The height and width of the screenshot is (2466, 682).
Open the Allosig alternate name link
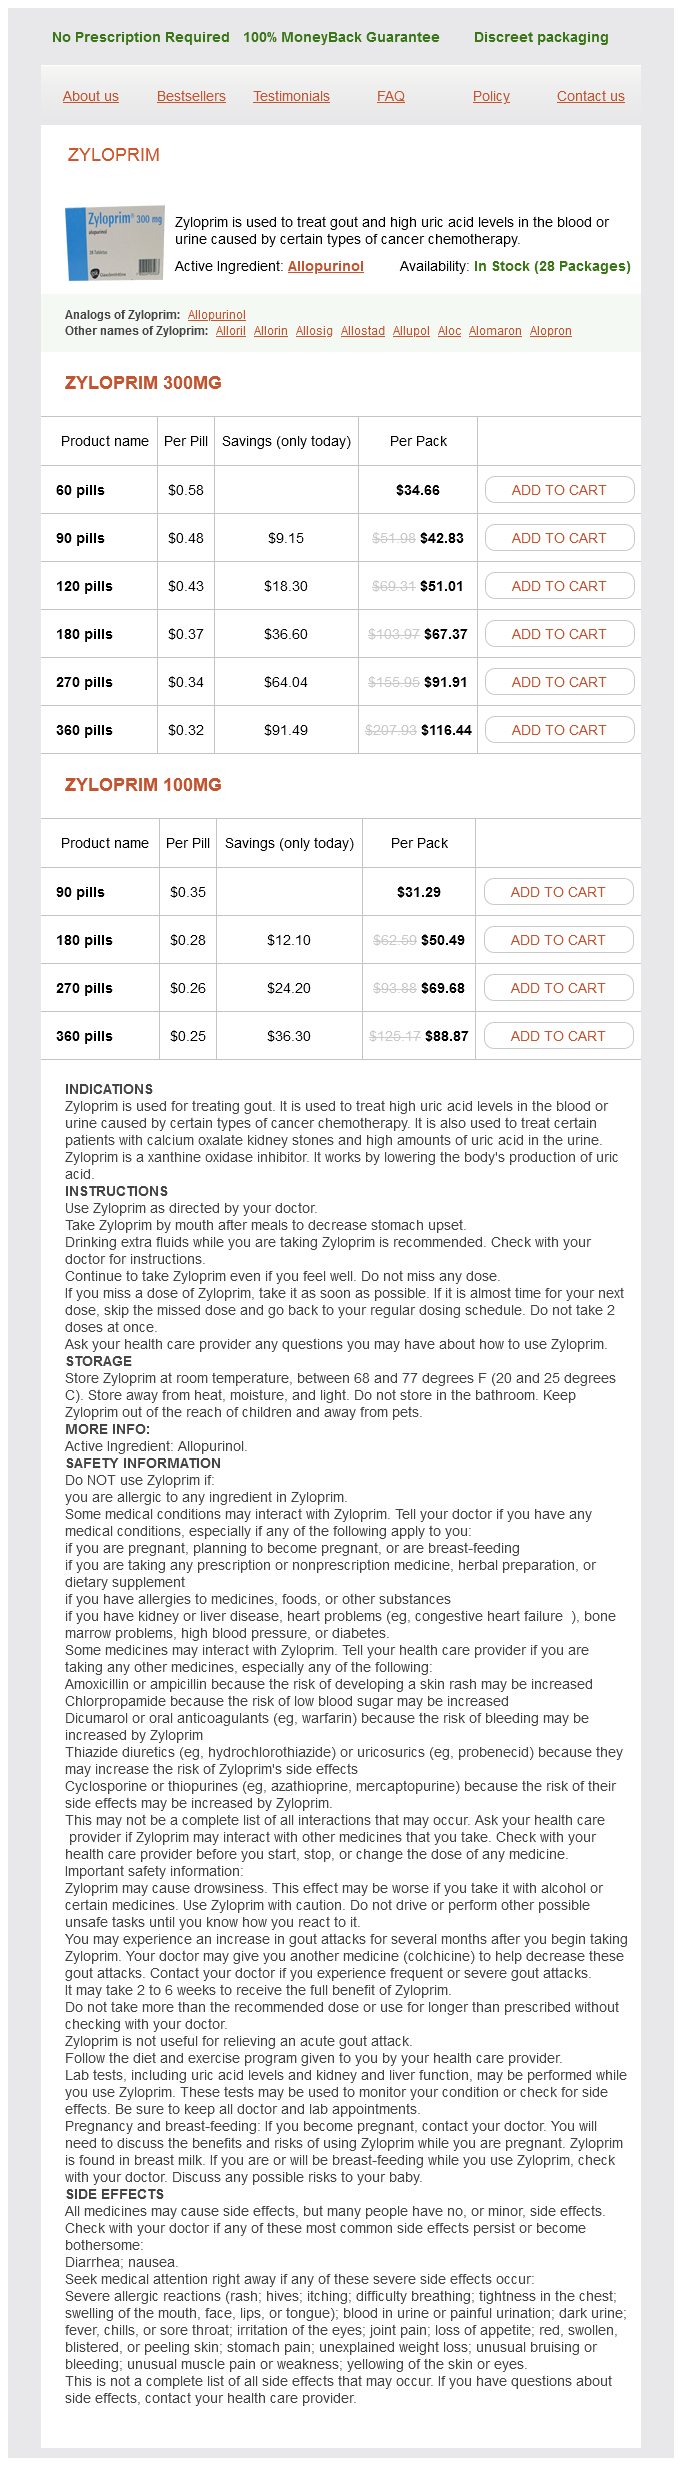[x=314, y=331]
